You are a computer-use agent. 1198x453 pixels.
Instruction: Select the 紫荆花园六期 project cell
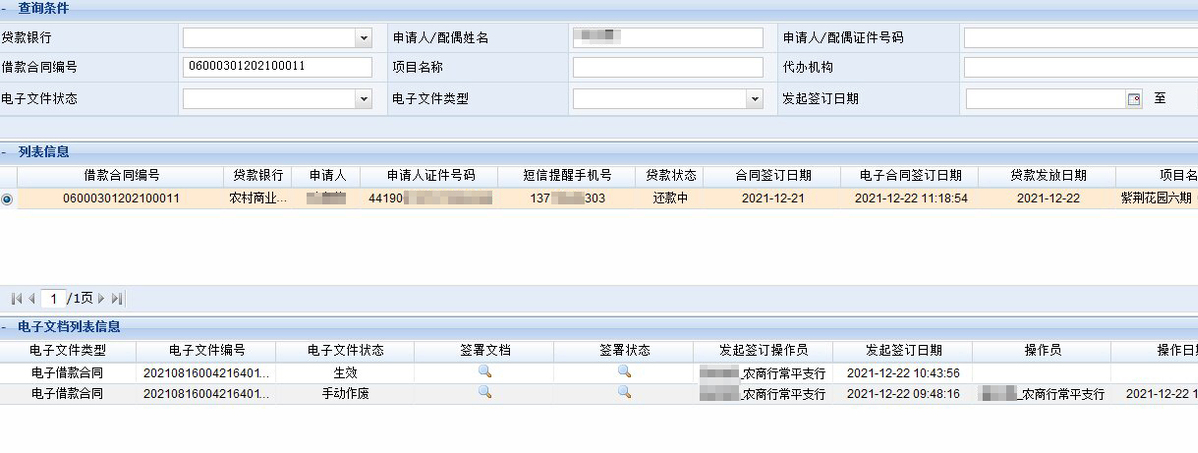[1156, 199]
